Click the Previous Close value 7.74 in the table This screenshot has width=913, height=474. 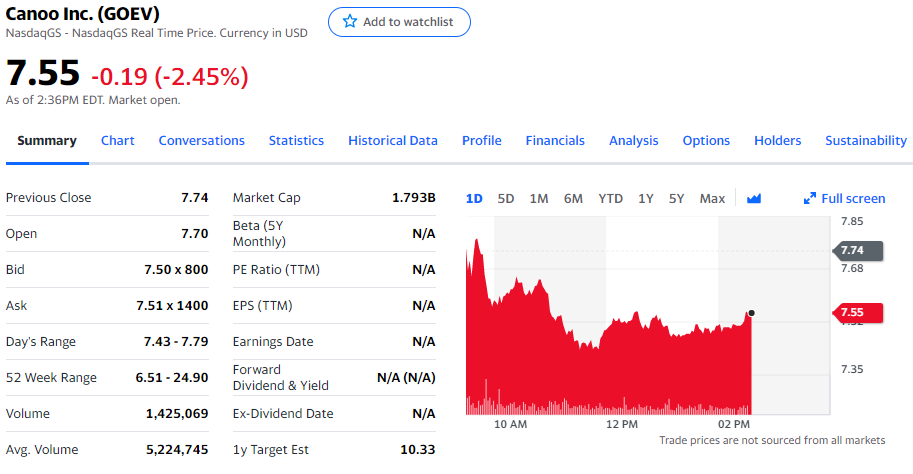pos(194,197)
